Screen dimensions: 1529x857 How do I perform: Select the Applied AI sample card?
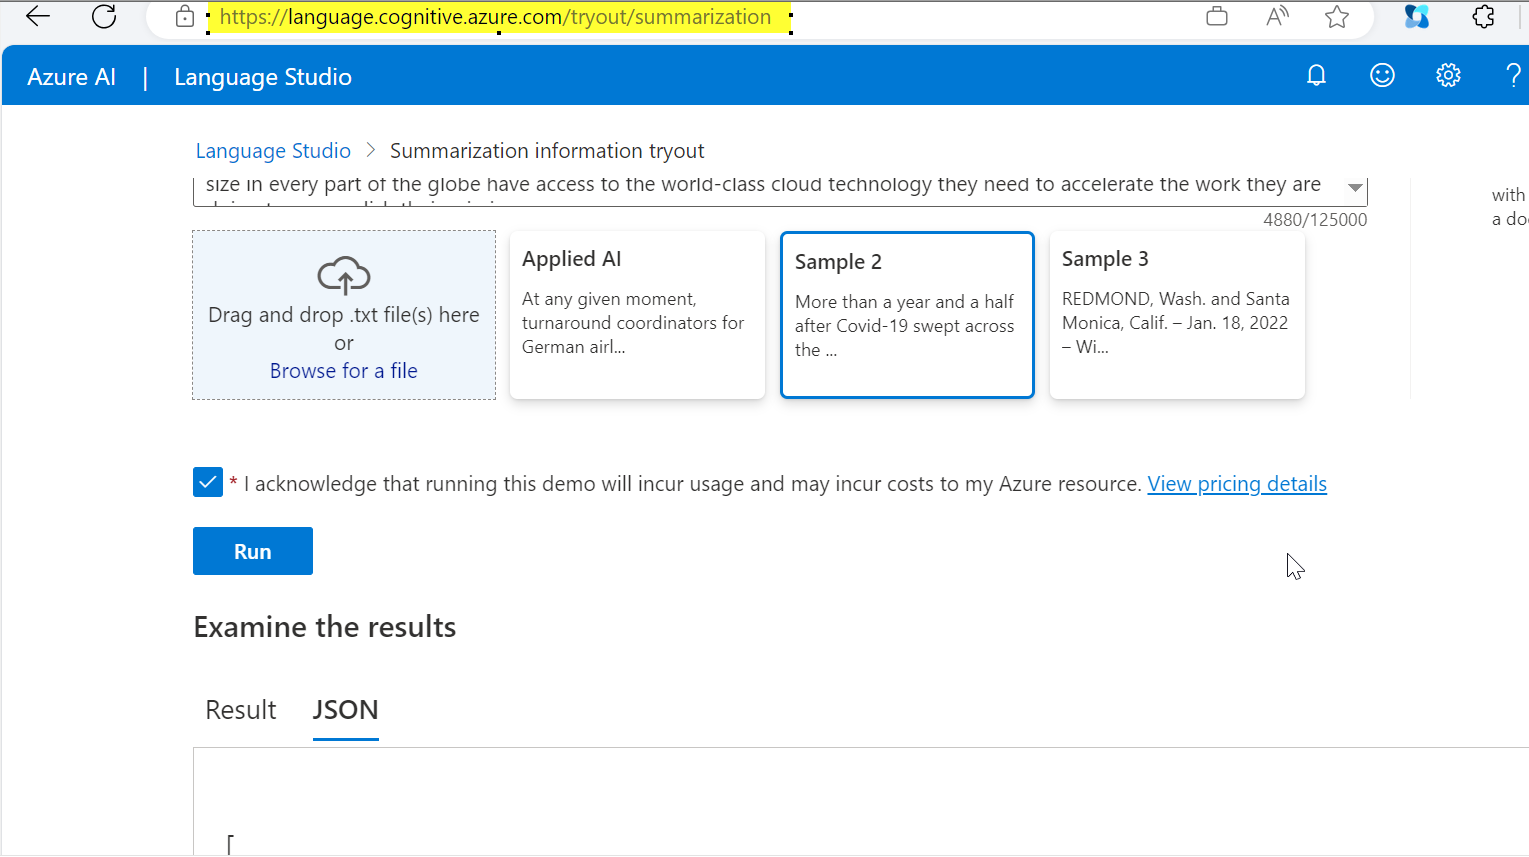[x=637, y=315]
